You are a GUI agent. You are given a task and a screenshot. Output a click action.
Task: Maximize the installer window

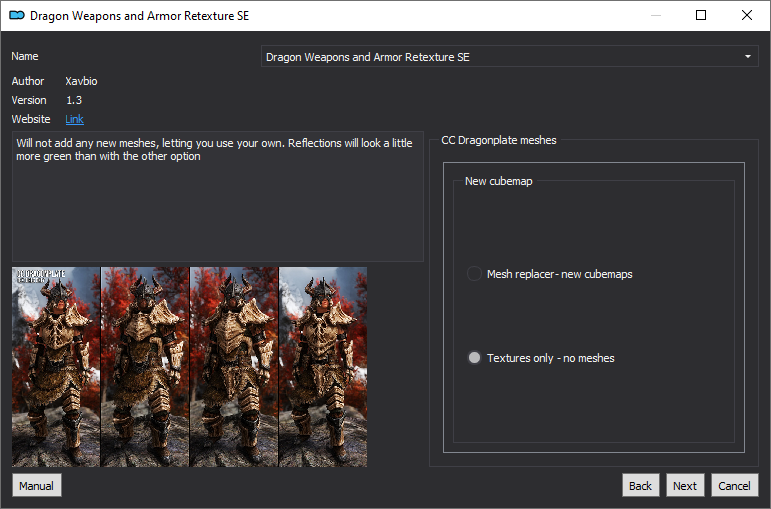[701, 15]
